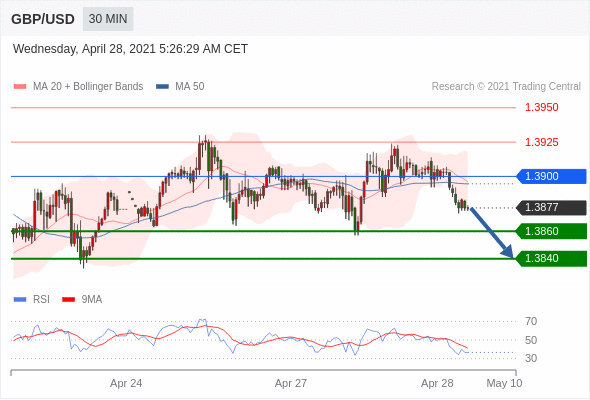Image resolution: width=590 pixels, height=400 pixels.
Task: Click the 1.3950 resistance price label
Action: [x=541, y=107]
